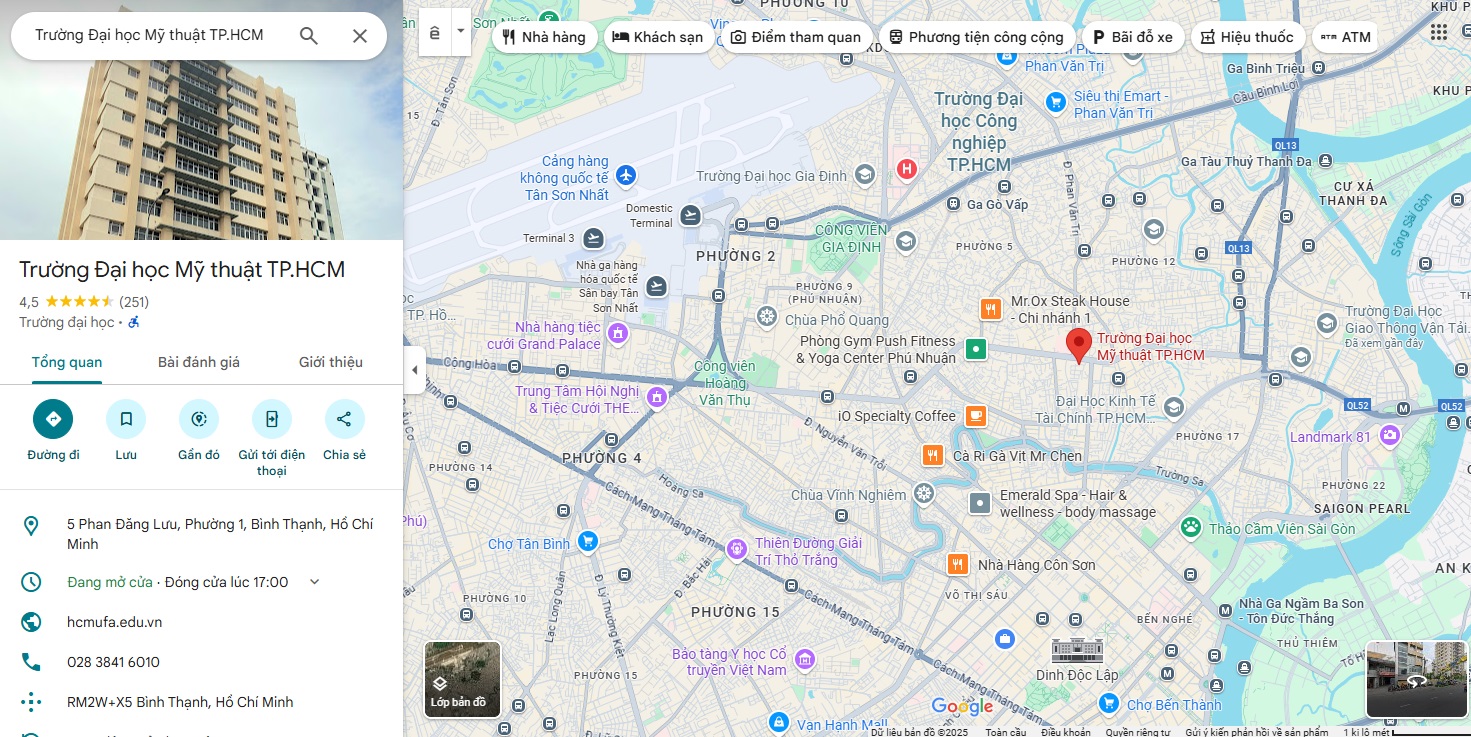Toggle Lớp bản đồ map layers
The width and height of the screenshot is (1471, 737).
(x=462, y=679)
